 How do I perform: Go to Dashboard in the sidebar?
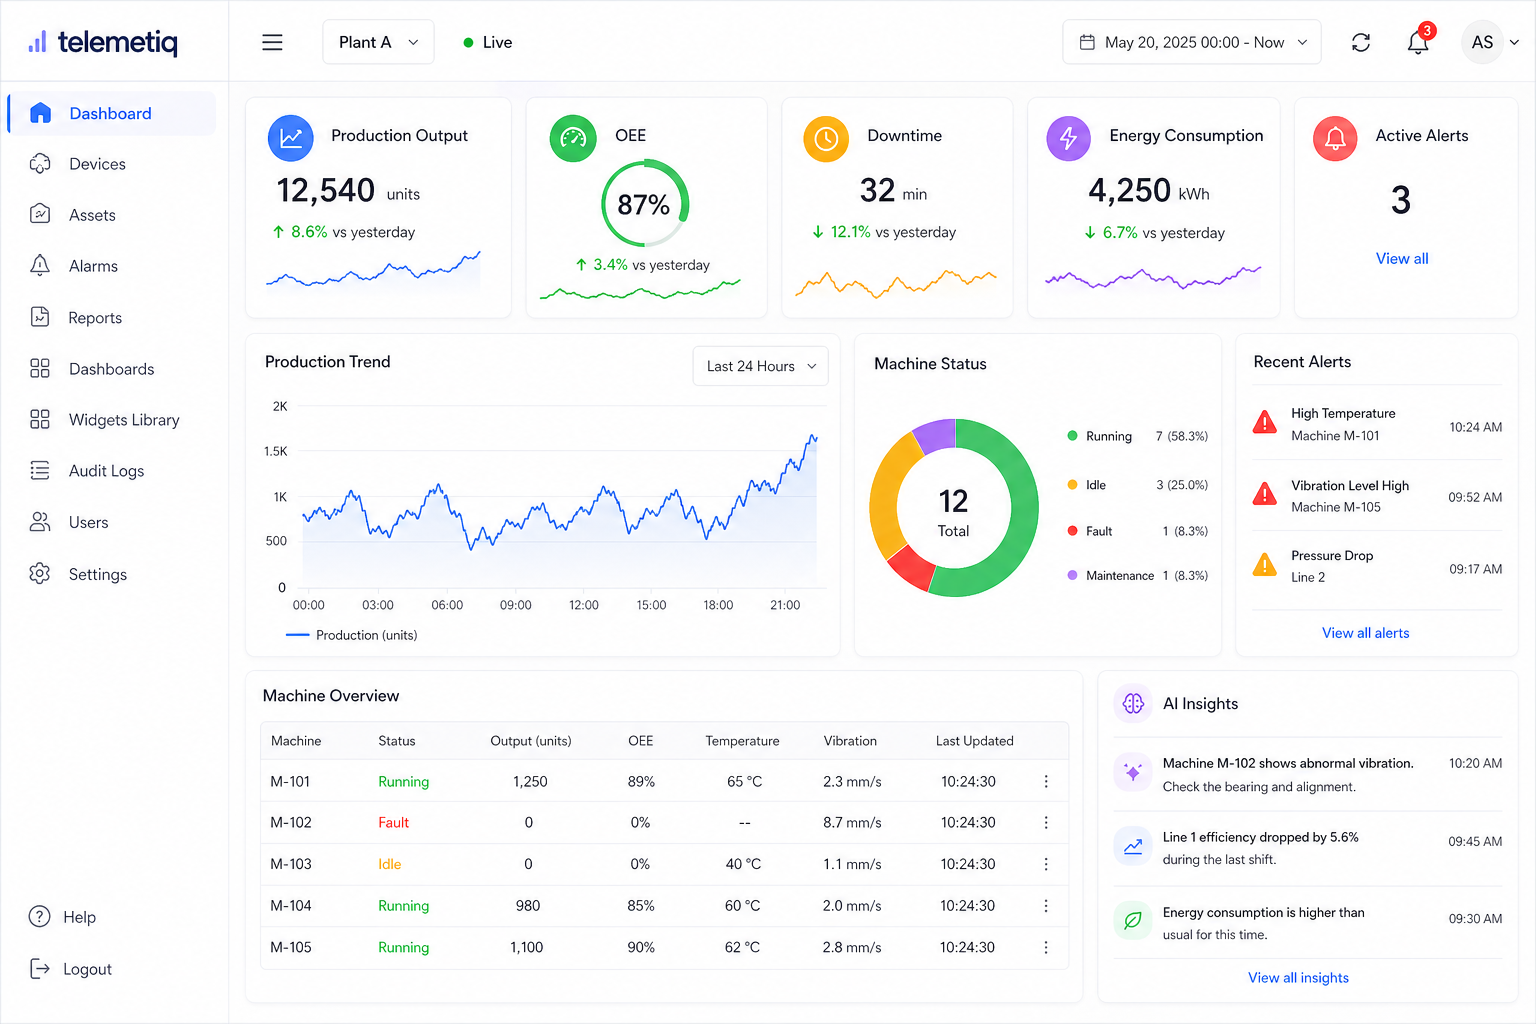click(x=112, y=113)
